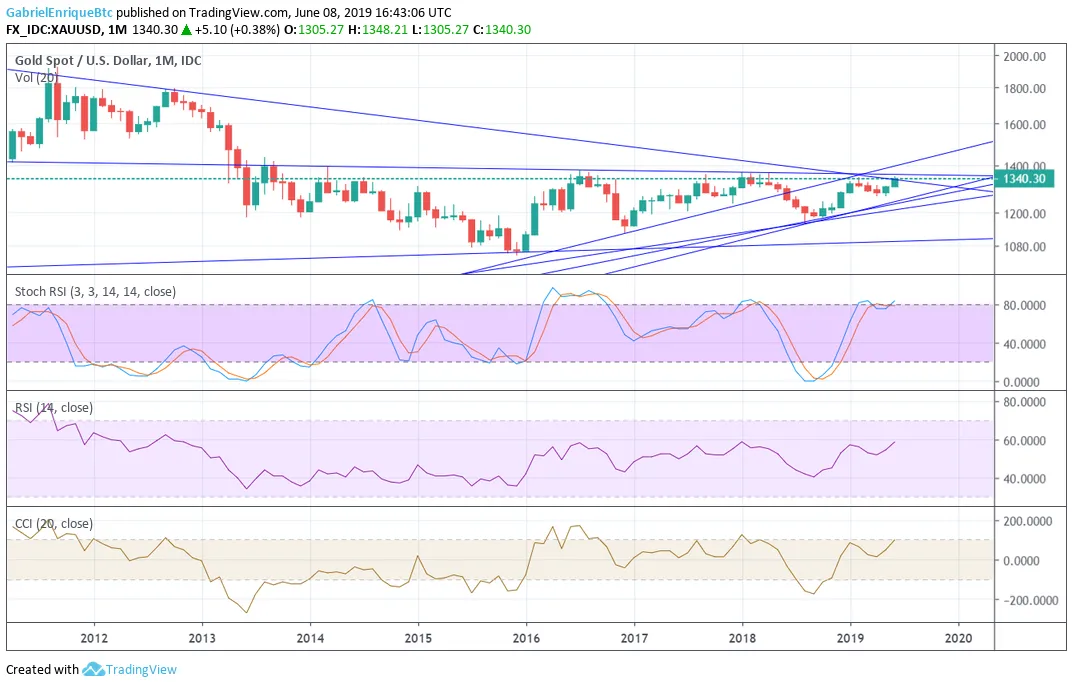
Task: Click the 1340.30 current price label
Action: [x=1025, y=179]
